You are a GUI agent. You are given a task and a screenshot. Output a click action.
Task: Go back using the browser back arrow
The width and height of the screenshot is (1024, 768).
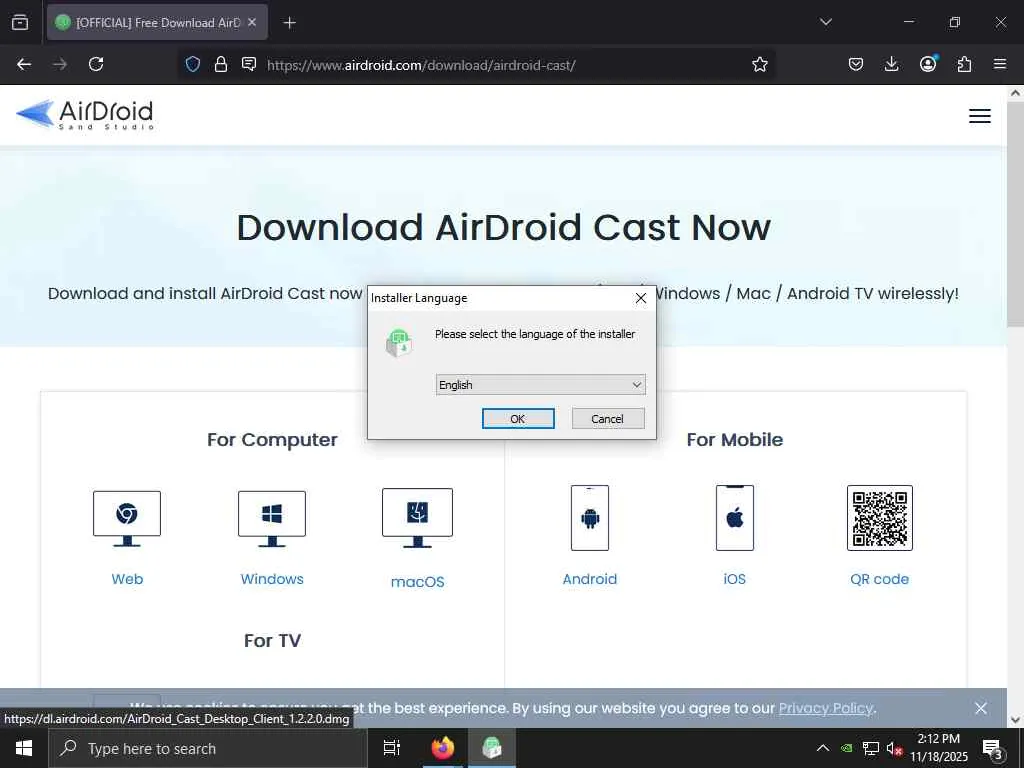click(x=24, y=64)
